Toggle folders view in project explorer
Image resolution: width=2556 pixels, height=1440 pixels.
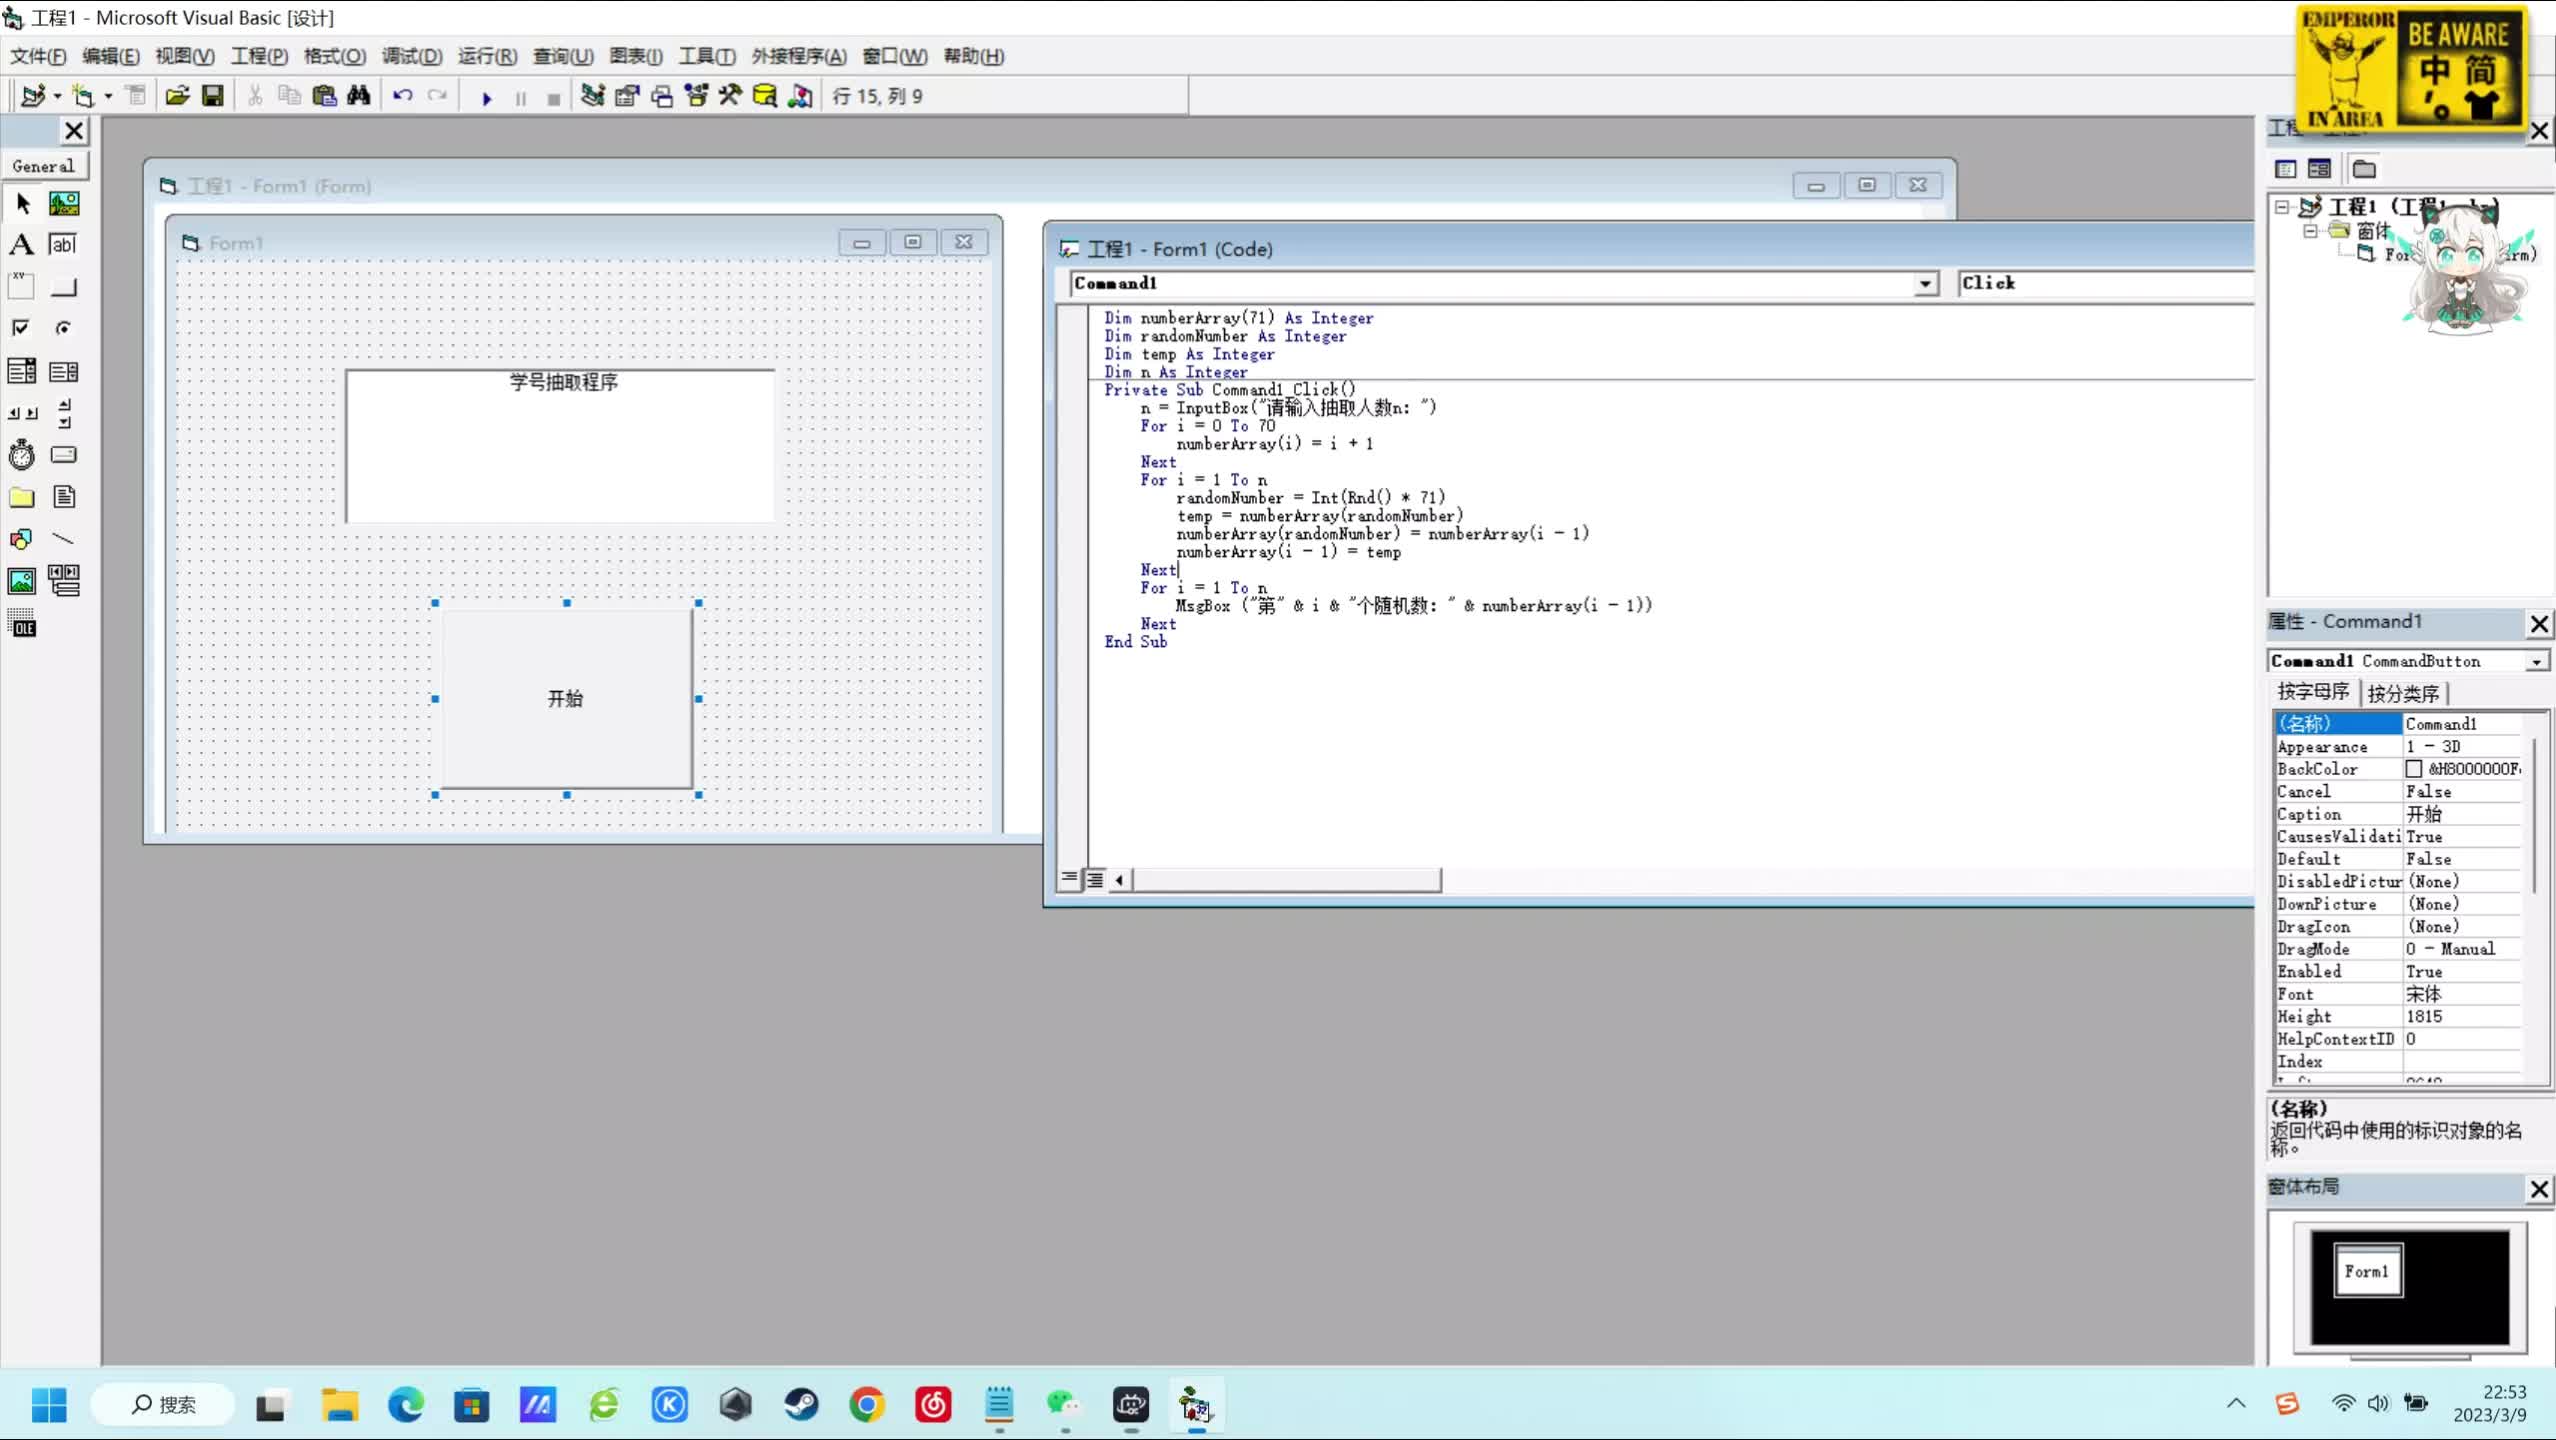click(x=2364, y=169)
